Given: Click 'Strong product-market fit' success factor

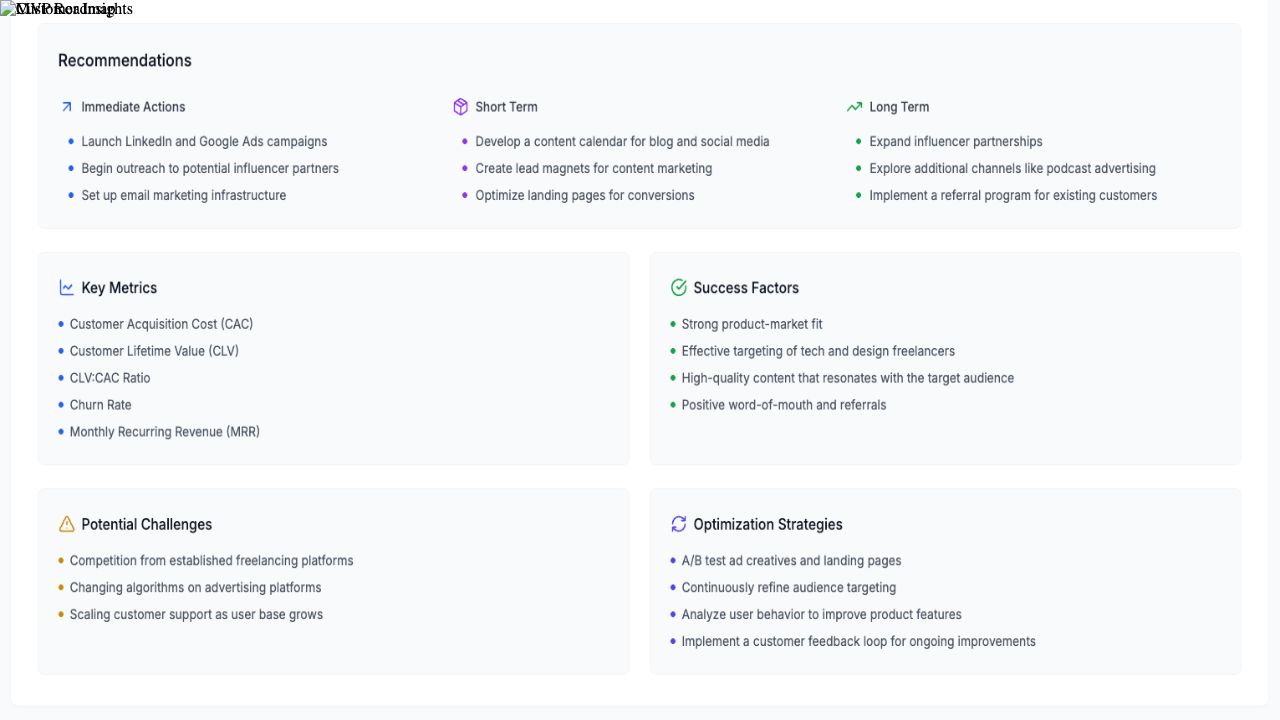Looking at the screenshot, I should click(752, 324).
